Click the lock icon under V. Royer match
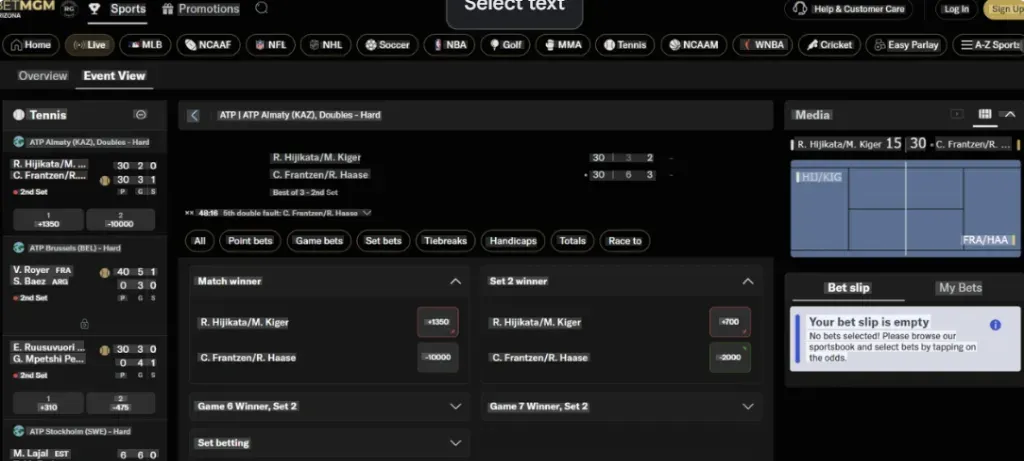The image size is (1024, 461). (84, 324)
